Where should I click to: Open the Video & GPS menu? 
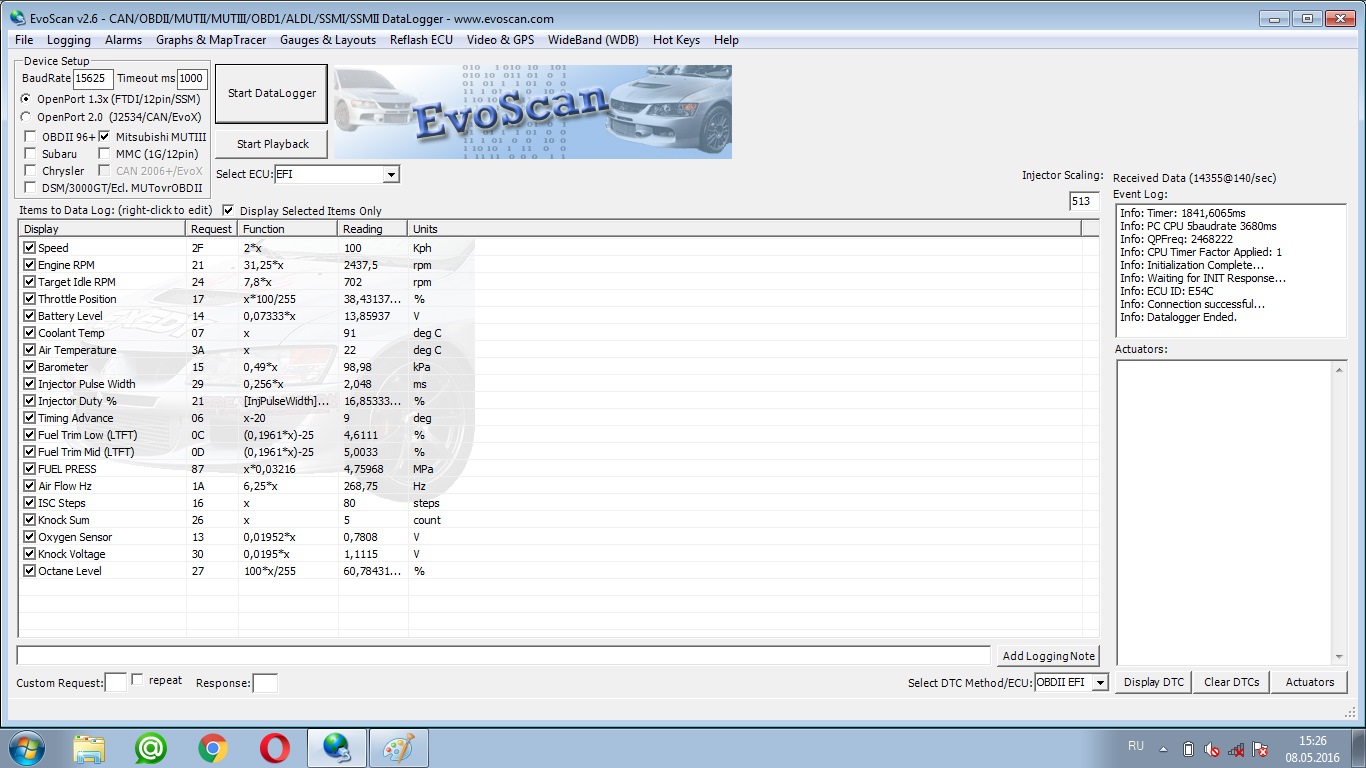point(500,40)
